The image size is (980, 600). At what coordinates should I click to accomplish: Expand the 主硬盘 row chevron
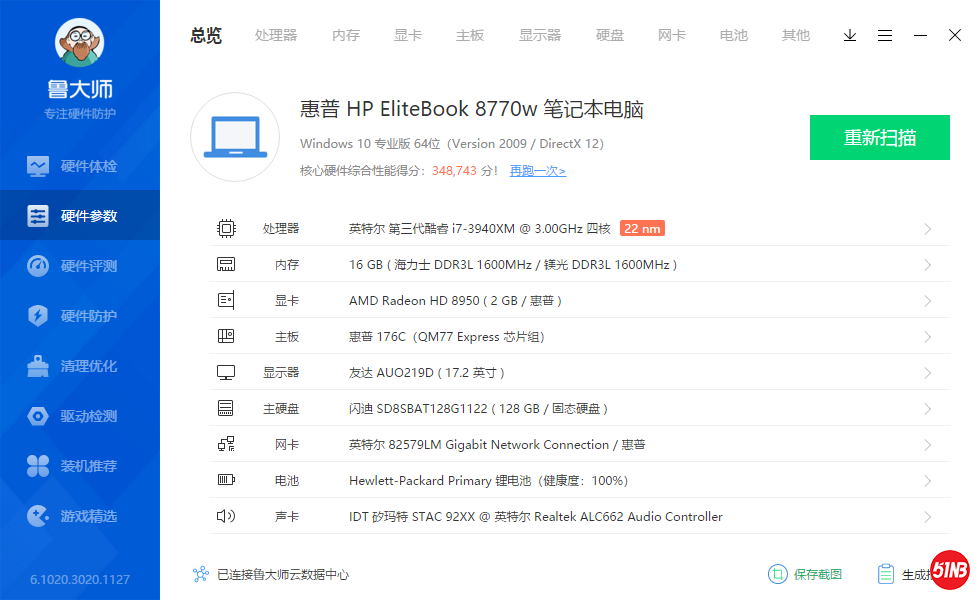[927, 409]
